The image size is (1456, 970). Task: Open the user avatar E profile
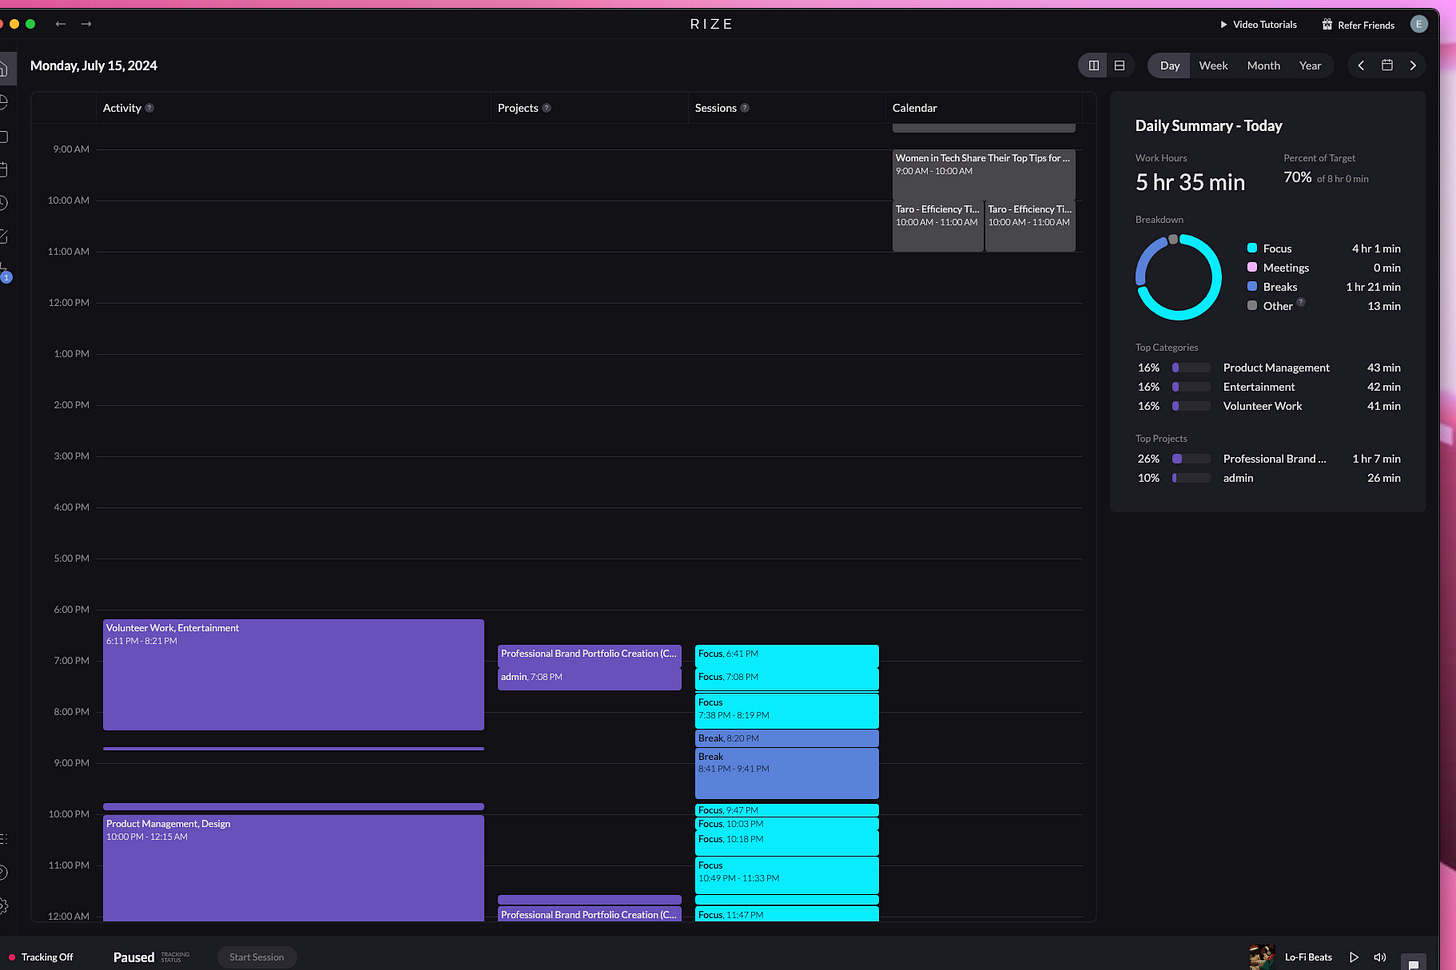click(1418, 24)
